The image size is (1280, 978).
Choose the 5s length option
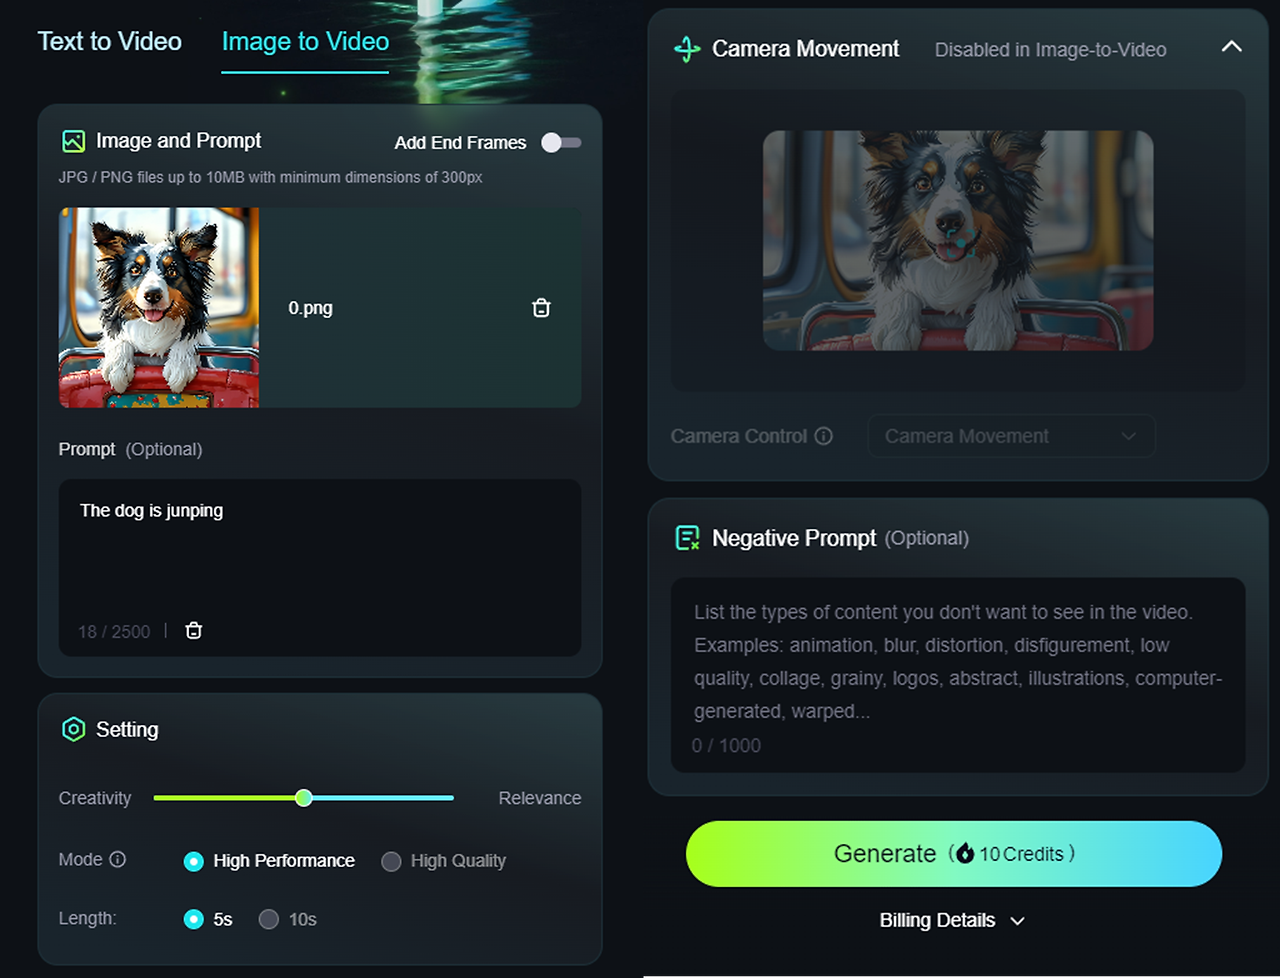pos(208,919)
